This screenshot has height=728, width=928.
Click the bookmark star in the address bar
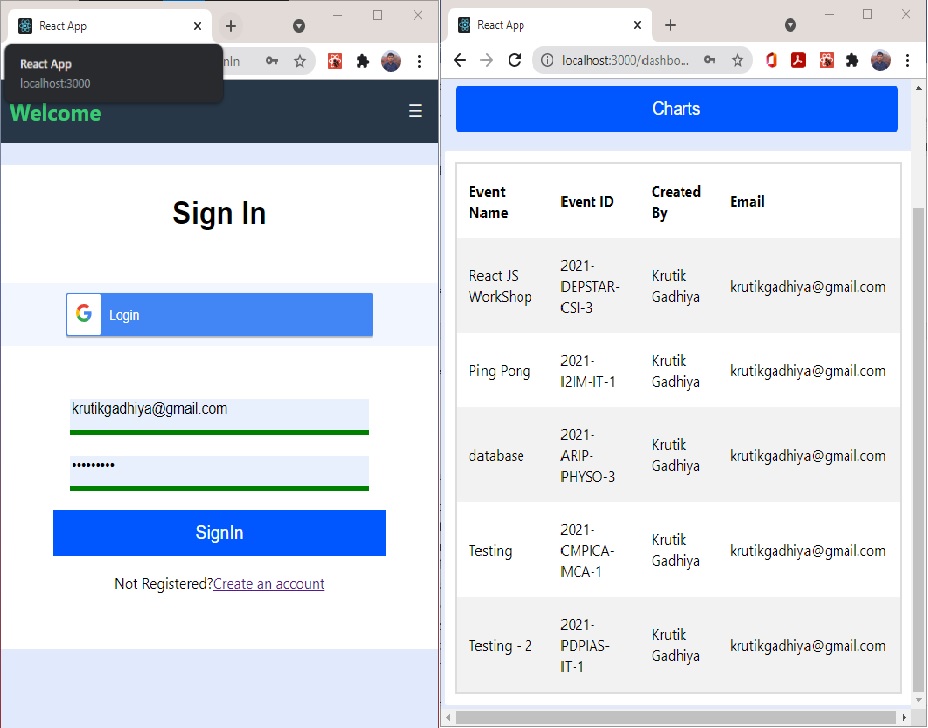738,60
